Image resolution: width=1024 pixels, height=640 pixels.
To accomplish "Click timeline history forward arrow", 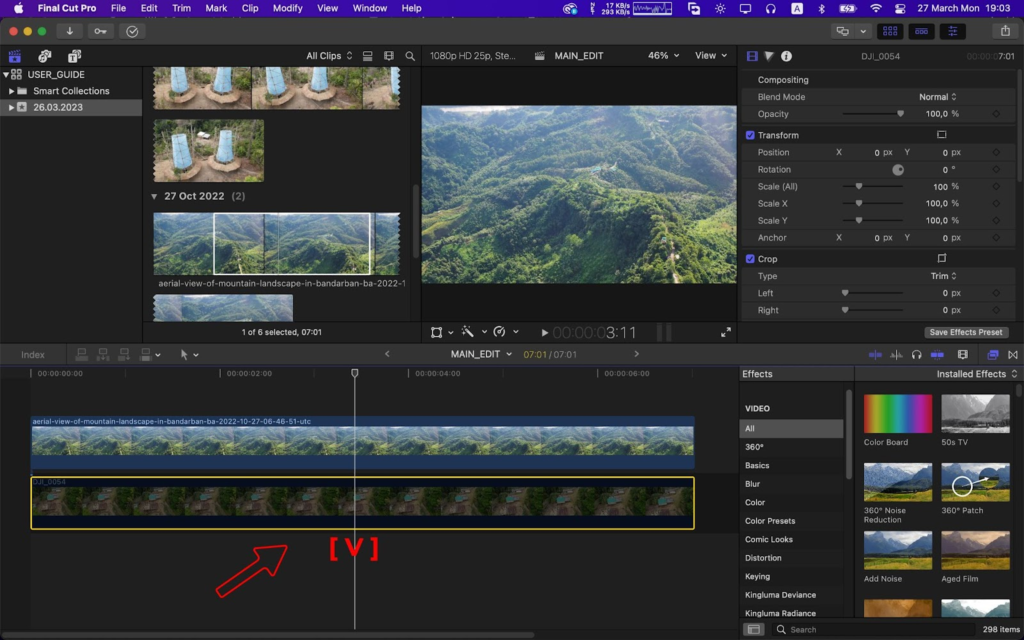I will click(637, 354).
